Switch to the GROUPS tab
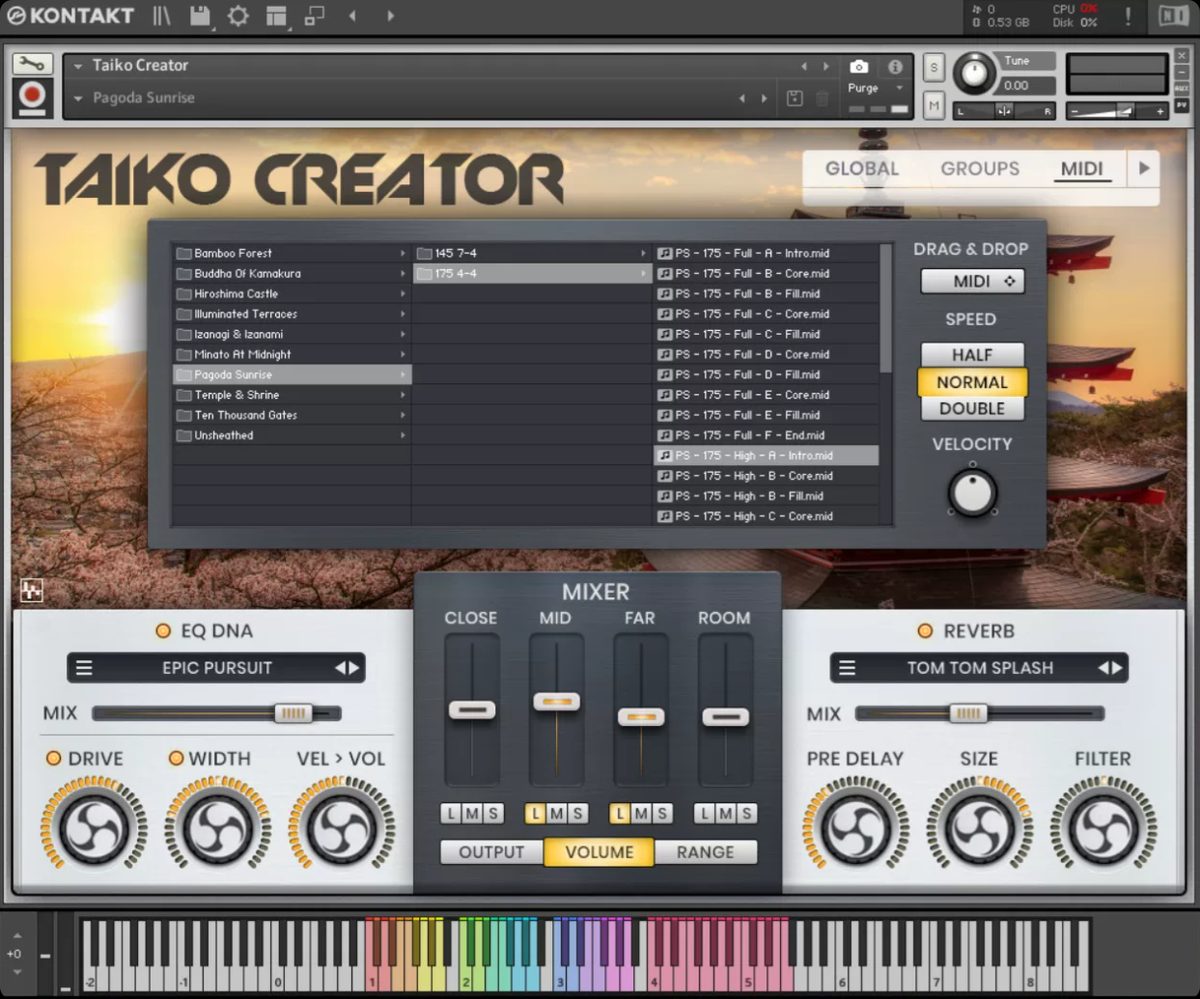1200x999 pixels. click(980, 169)
